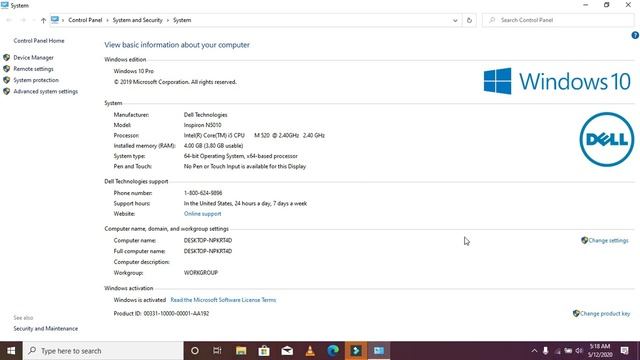The width and height of the screenshot is (640, 360).
Task: Click shield icon beside System protection
Action: tap(7, 80)
